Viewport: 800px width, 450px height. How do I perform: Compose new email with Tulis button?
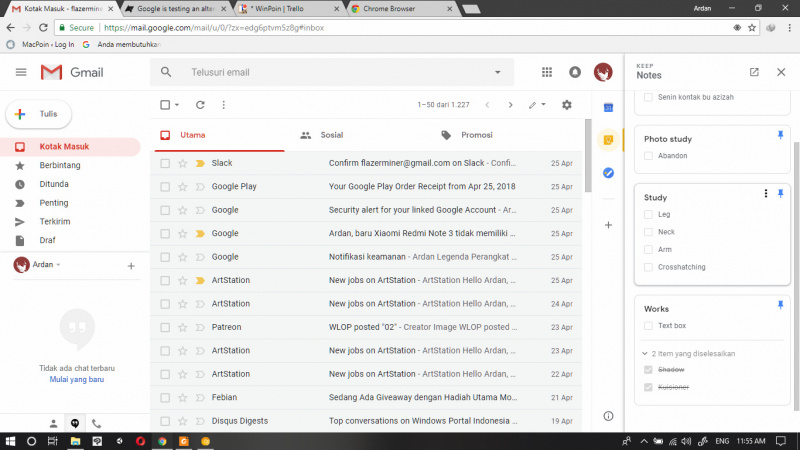point(39,114)
